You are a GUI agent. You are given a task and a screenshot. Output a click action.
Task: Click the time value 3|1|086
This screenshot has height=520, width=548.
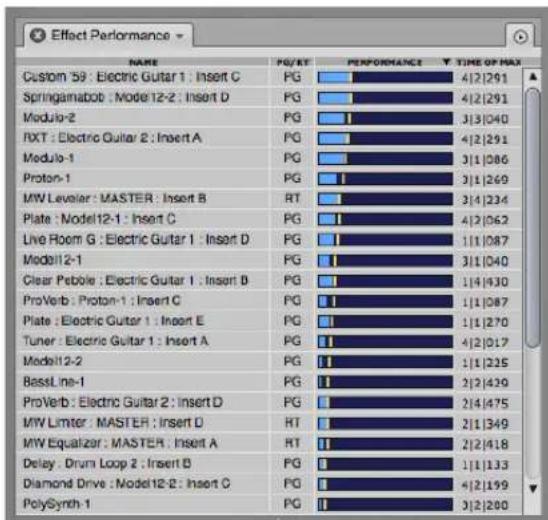pyautogui.click(x=485, y=160)
